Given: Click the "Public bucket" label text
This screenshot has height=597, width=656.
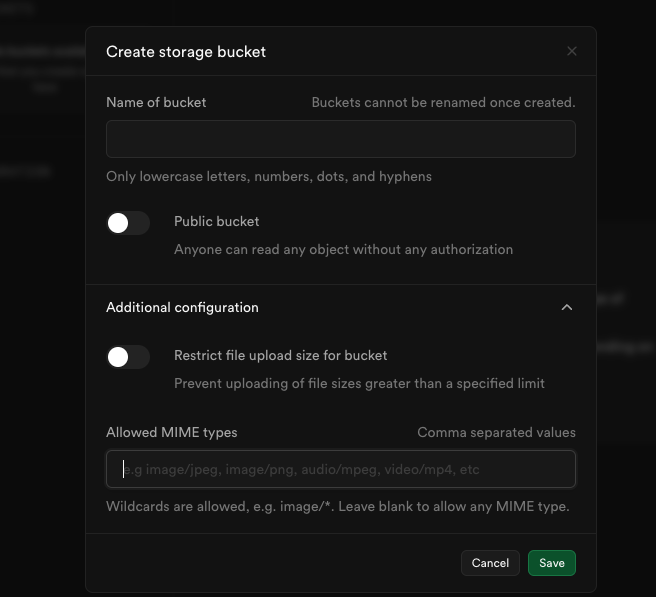Looking at the screenshot, I should click(216, 221).
